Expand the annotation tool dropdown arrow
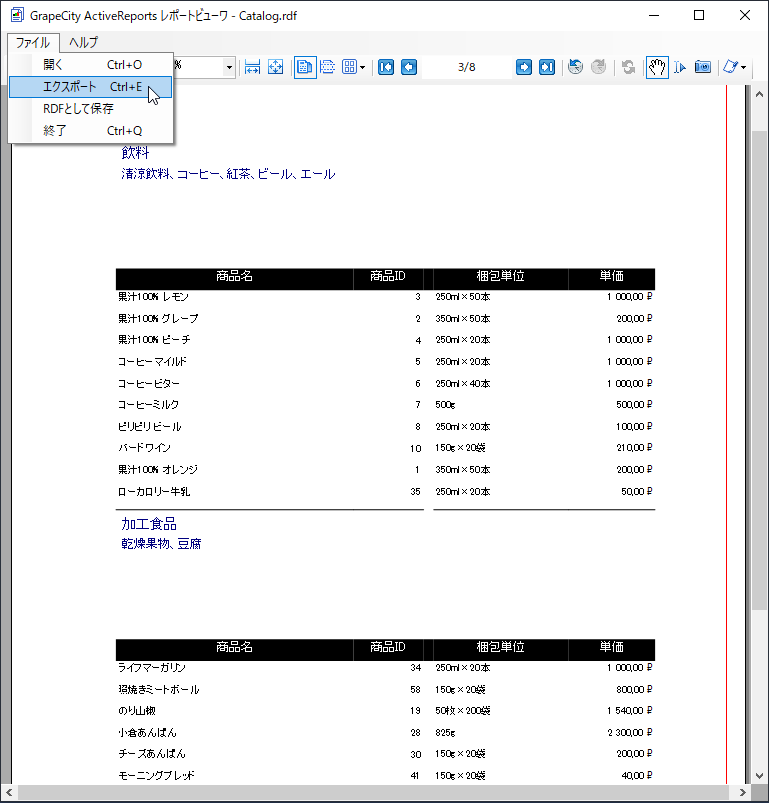The width and height of the screenshot is (769, 803). 744,67
